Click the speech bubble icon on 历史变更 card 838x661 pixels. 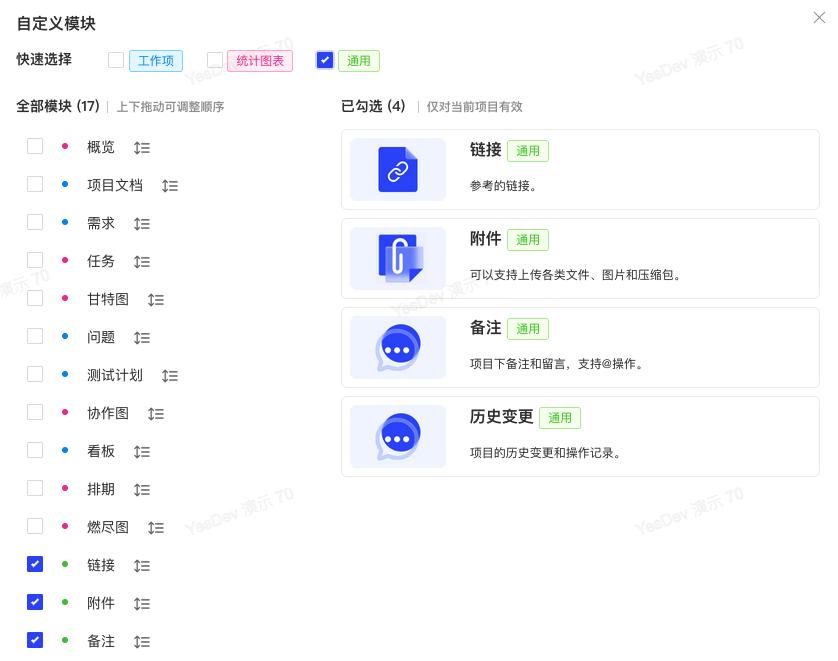tap(397, 436)
